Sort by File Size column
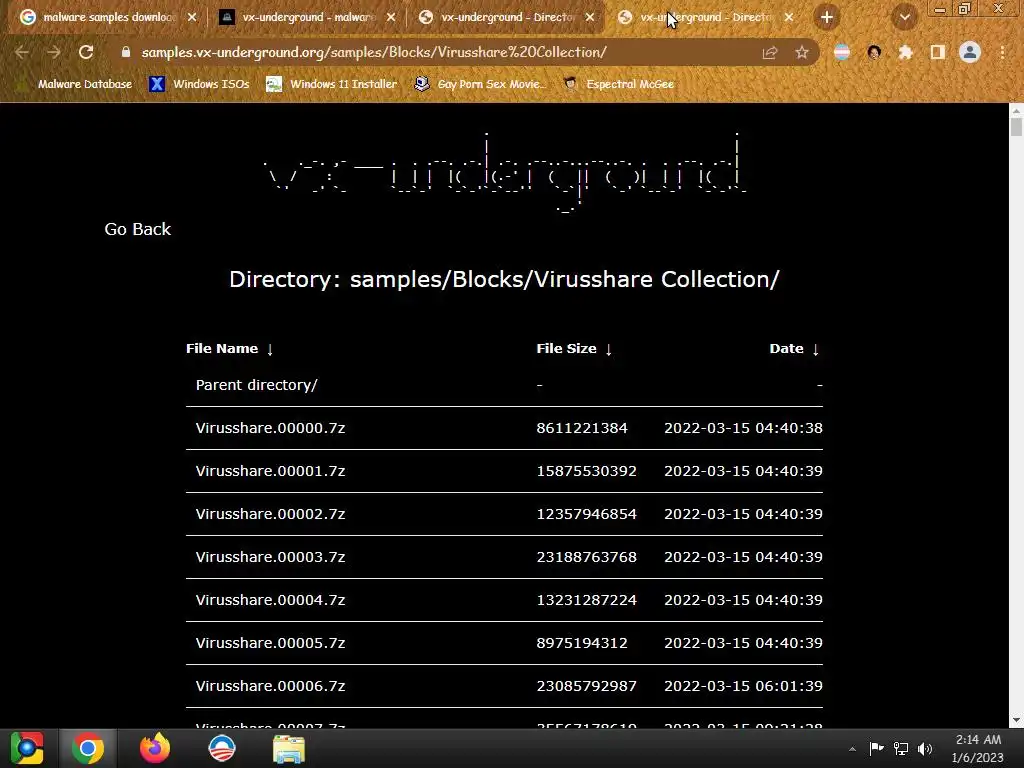 pos(574,349)
